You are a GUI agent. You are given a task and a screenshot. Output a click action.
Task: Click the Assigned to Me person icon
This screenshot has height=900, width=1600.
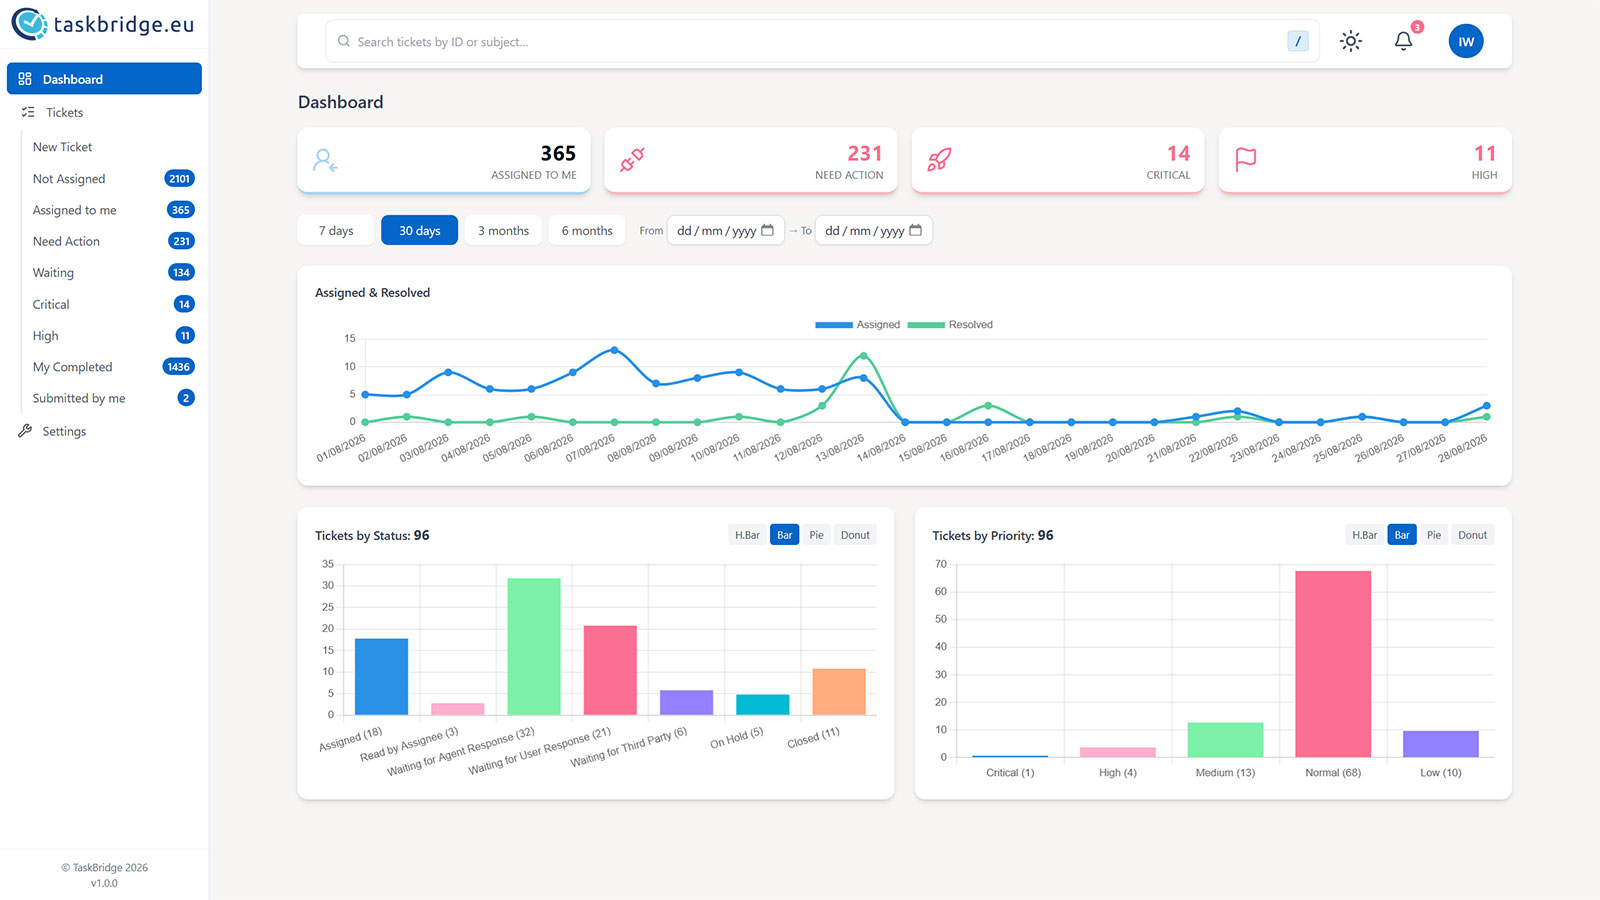click(325, 160)
